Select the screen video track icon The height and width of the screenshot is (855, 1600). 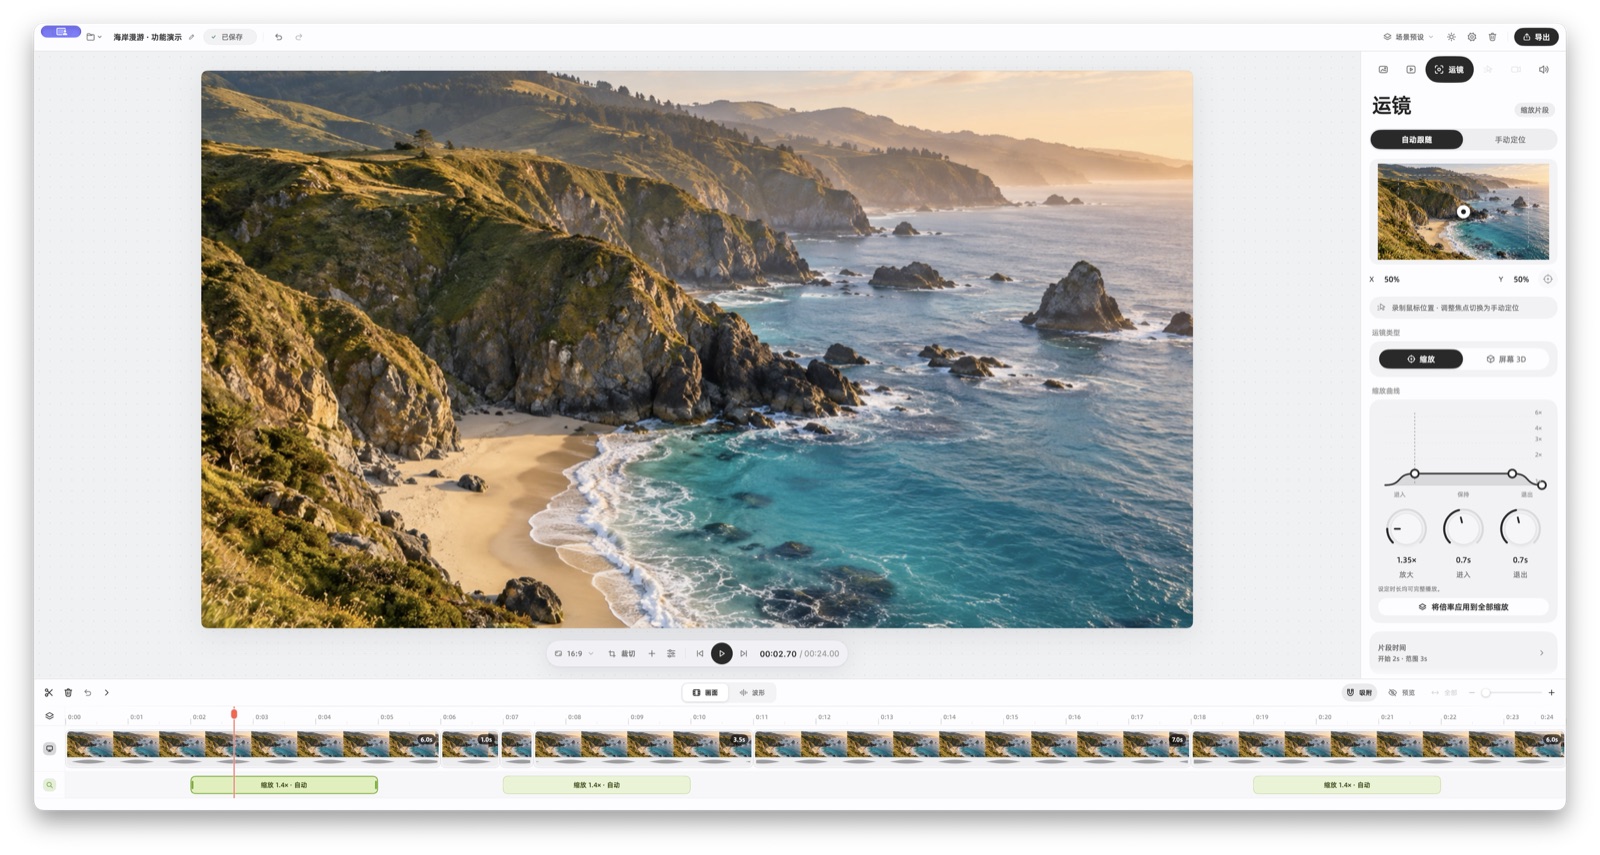[x=49, y=748]
